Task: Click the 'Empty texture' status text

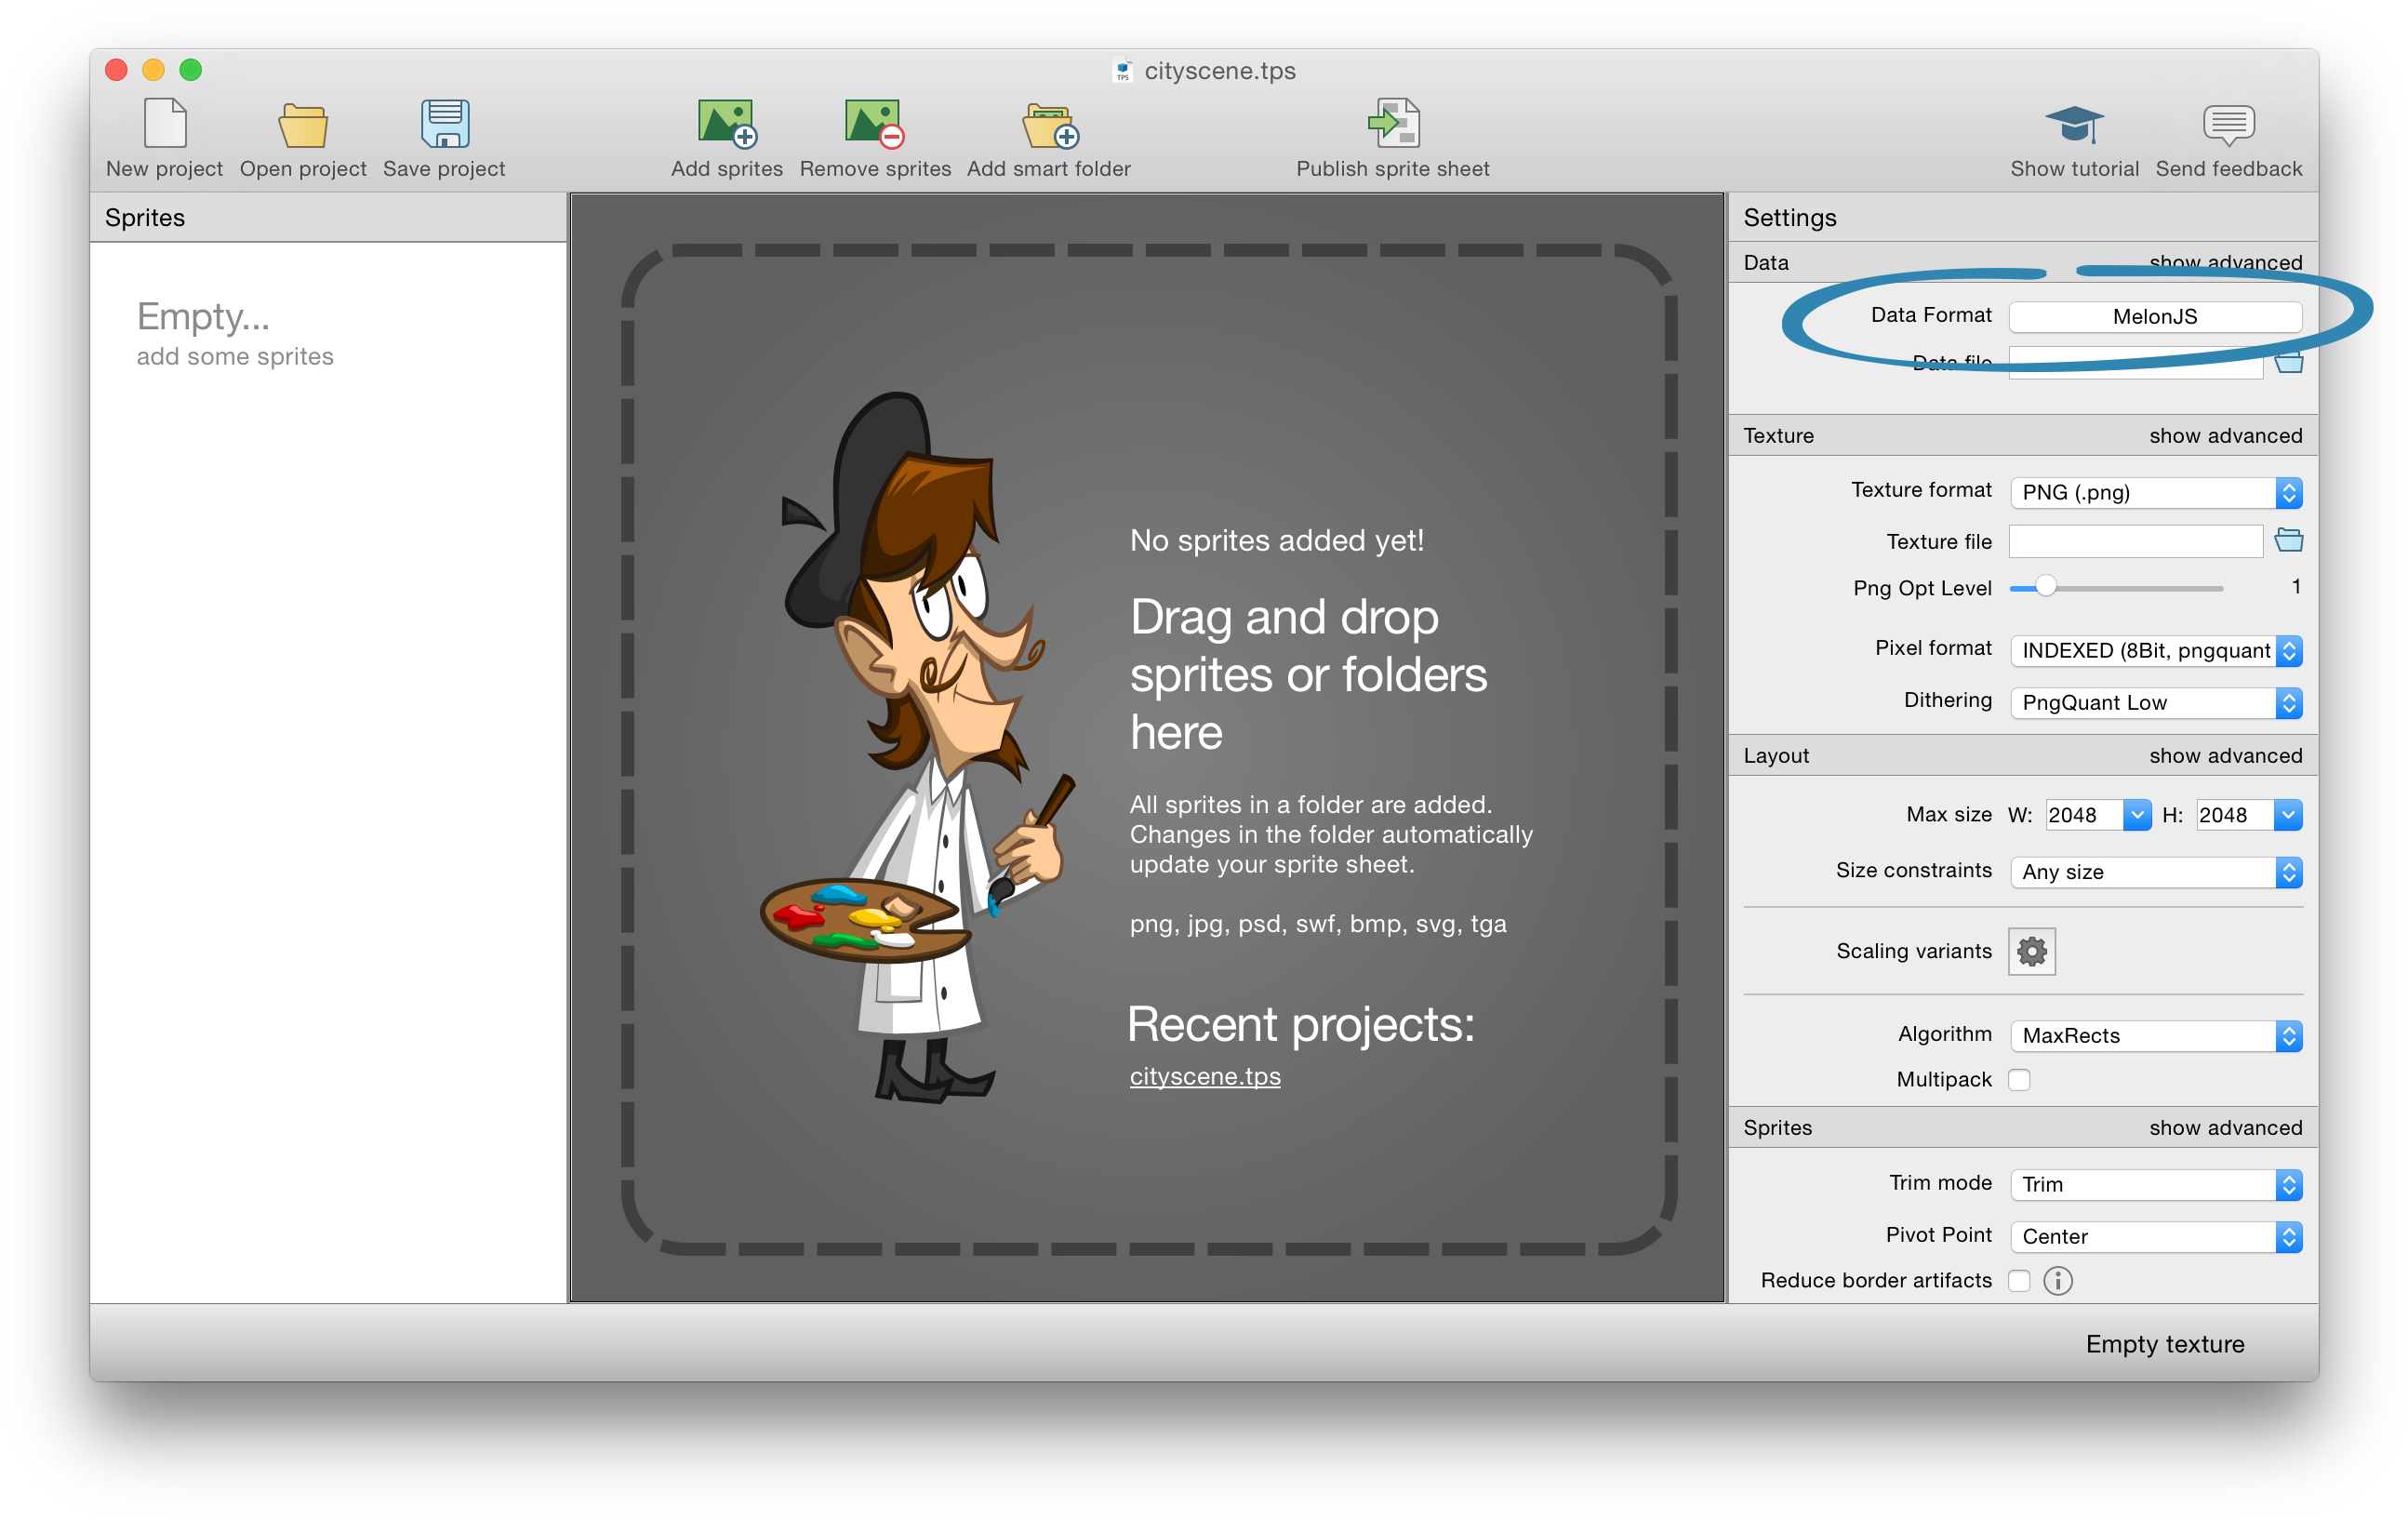Action: [x=2164, y=1343]
